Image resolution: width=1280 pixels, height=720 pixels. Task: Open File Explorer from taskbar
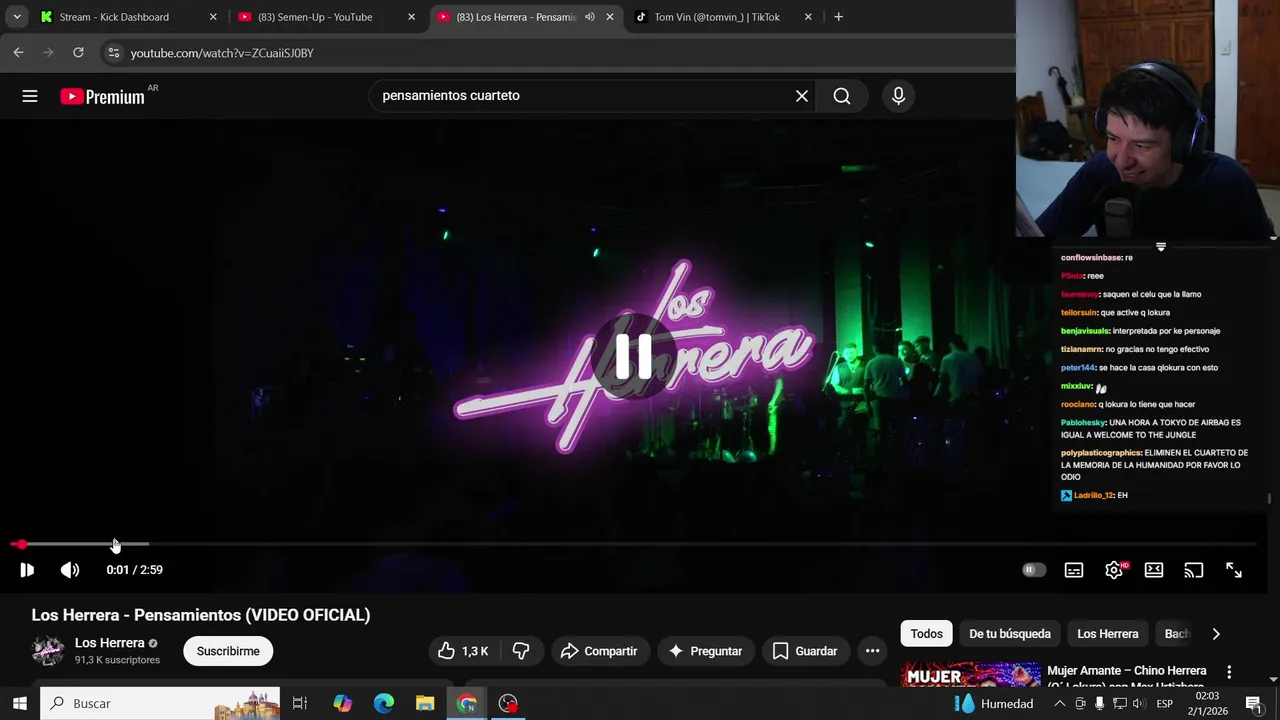tap(425, 703)
